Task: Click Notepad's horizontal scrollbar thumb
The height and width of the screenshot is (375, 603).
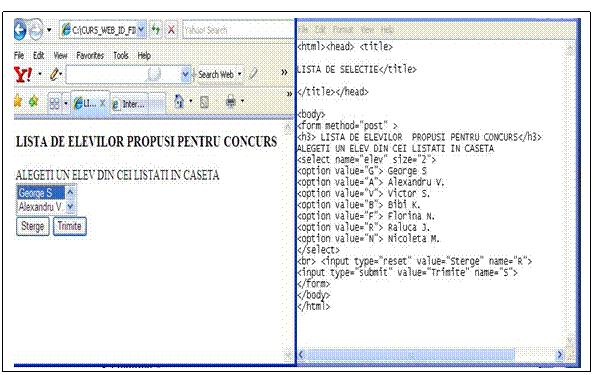Action: [410, 355]
